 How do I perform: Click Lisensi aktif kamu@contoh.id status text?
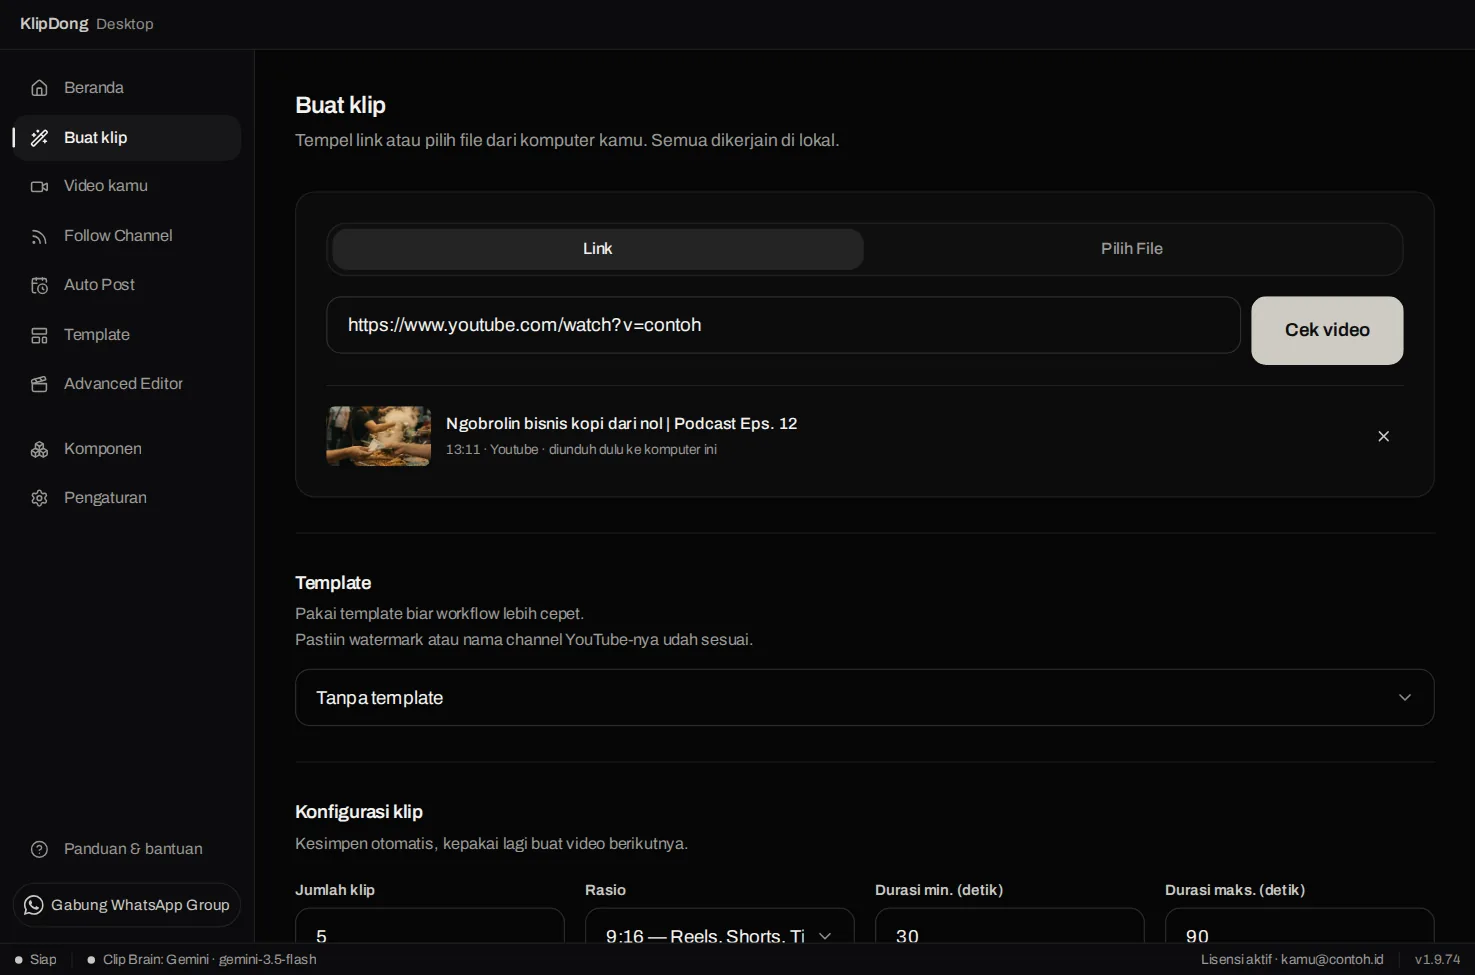coord(1292,960)
